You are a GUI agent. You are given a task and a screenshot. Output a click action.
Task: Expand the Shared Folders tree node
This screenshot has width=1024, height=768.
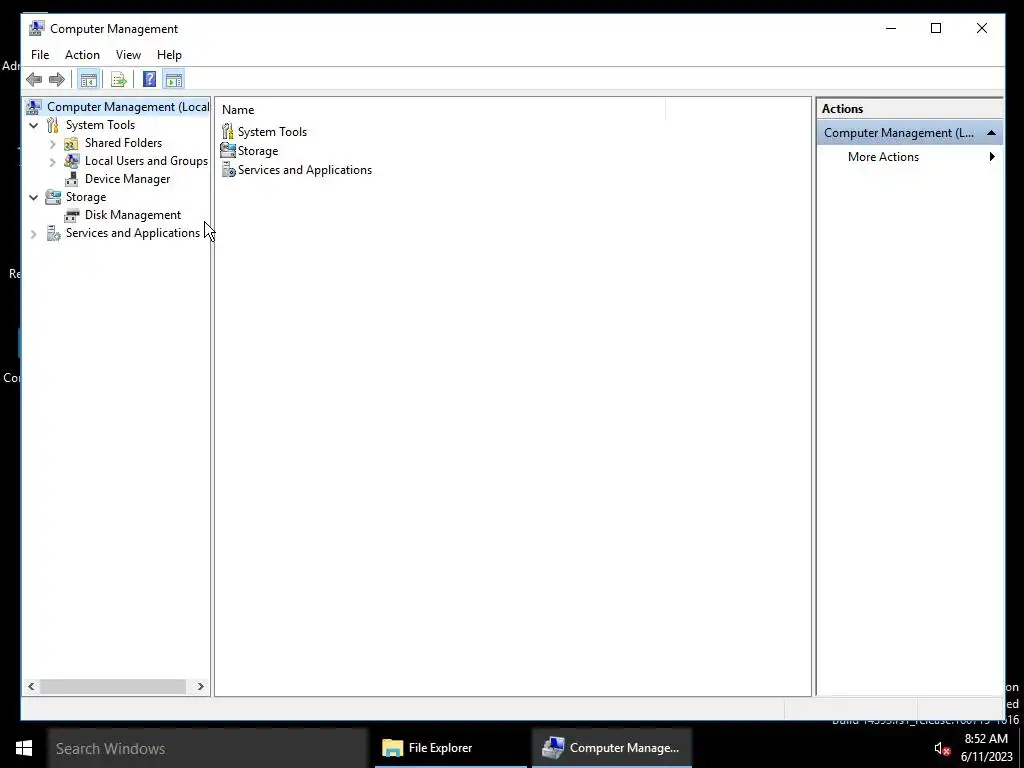[53, 143]
